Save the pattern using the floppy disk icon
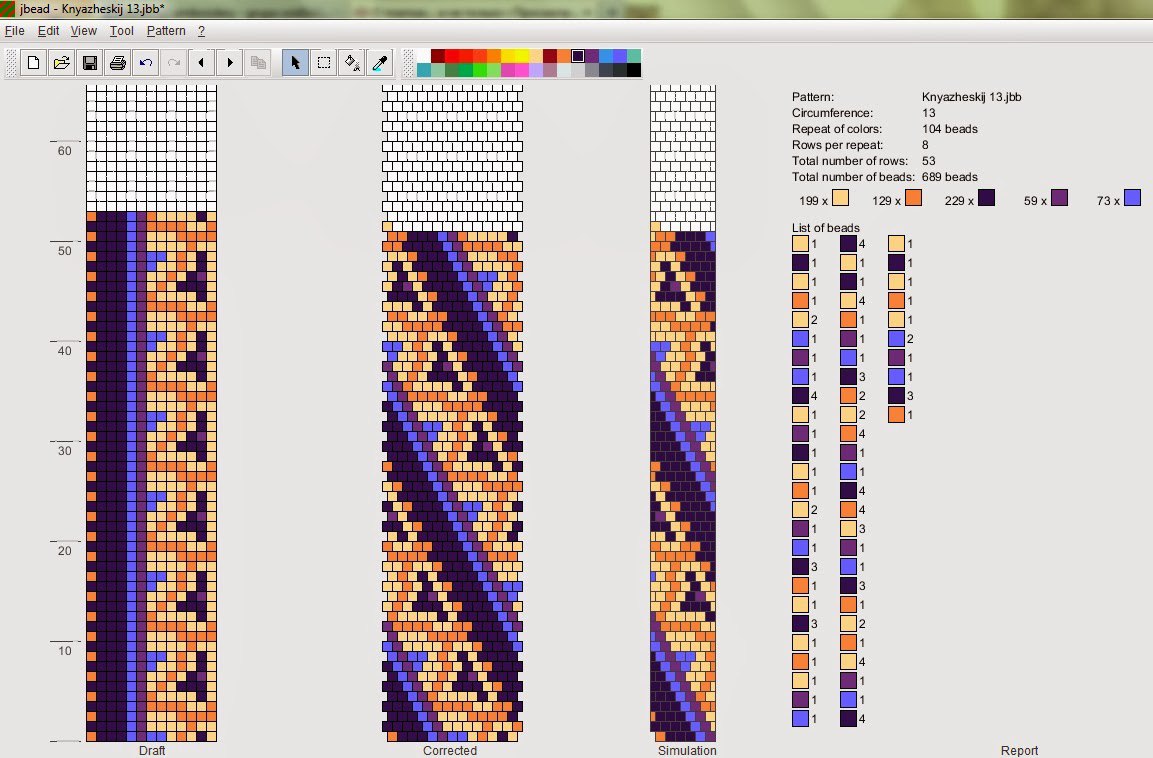This screenshot has height=758, width=1153. [x=89, y=63]
